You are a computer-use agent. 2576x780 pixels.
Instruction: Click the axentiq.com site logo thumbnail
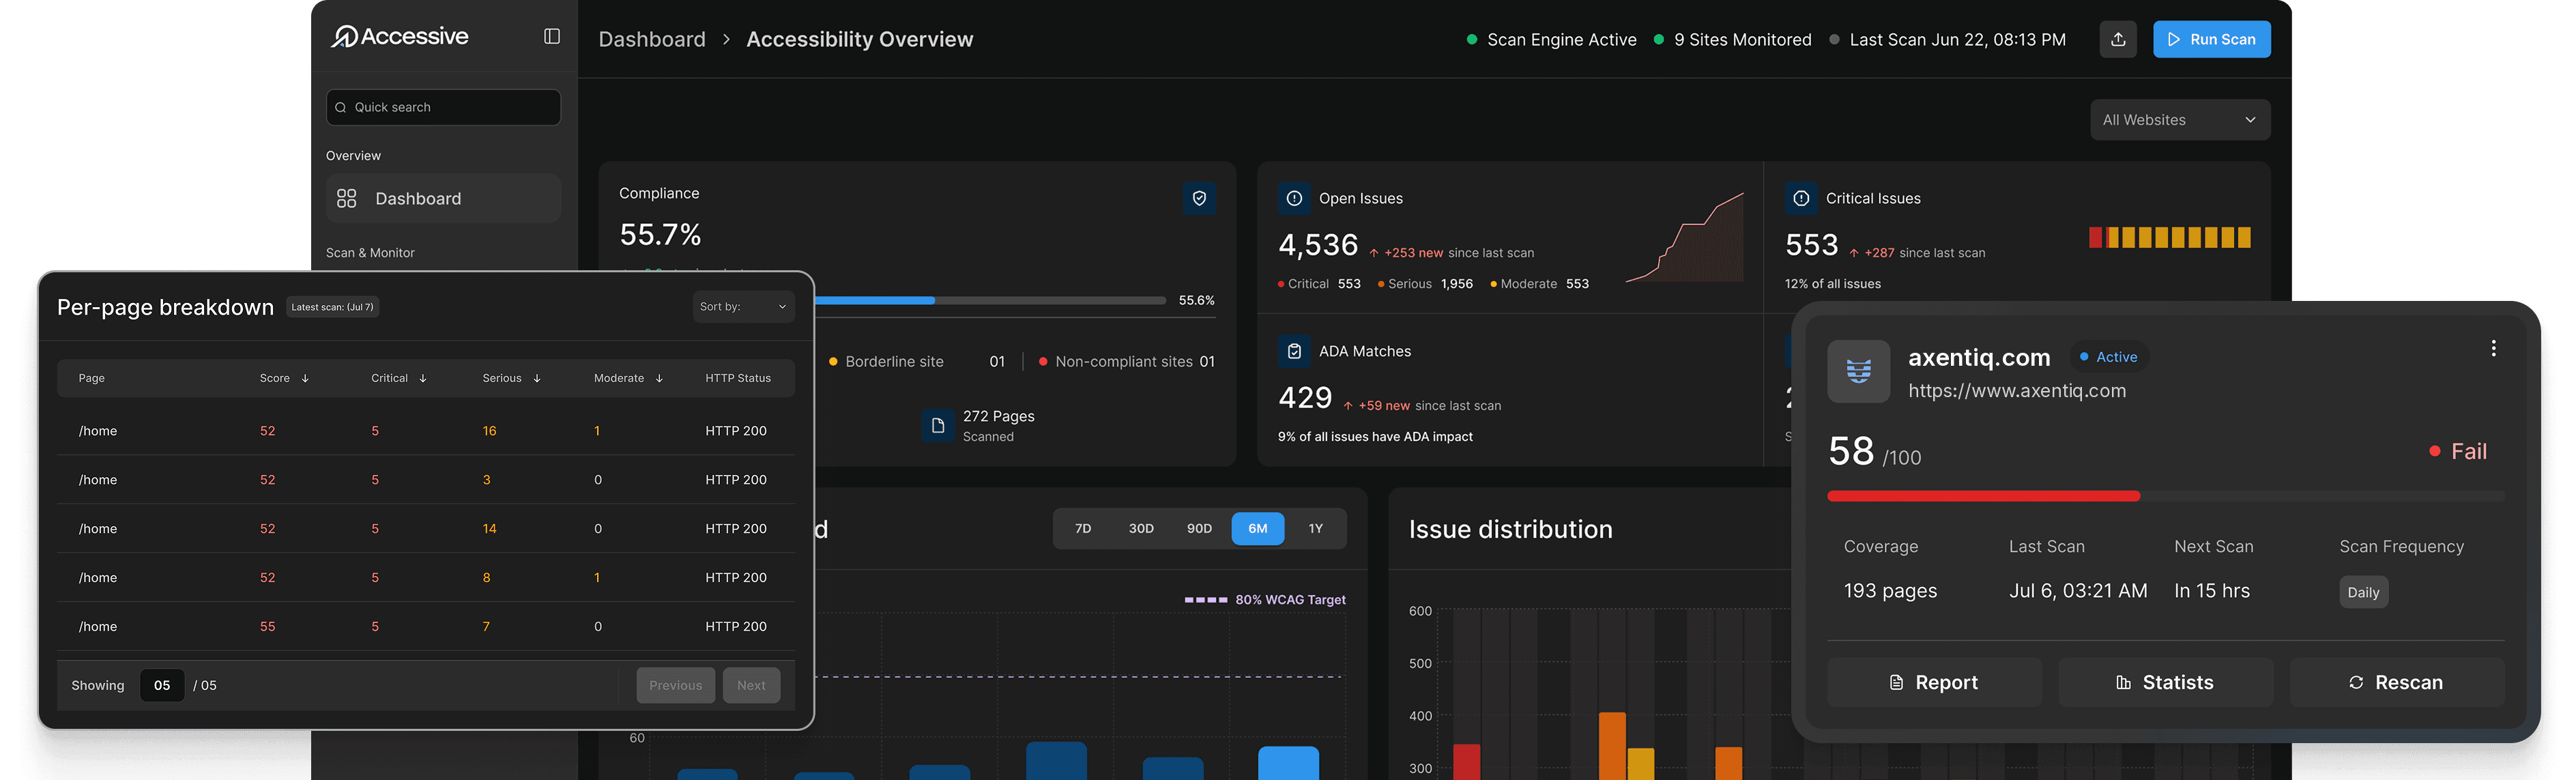(1859, 371)
